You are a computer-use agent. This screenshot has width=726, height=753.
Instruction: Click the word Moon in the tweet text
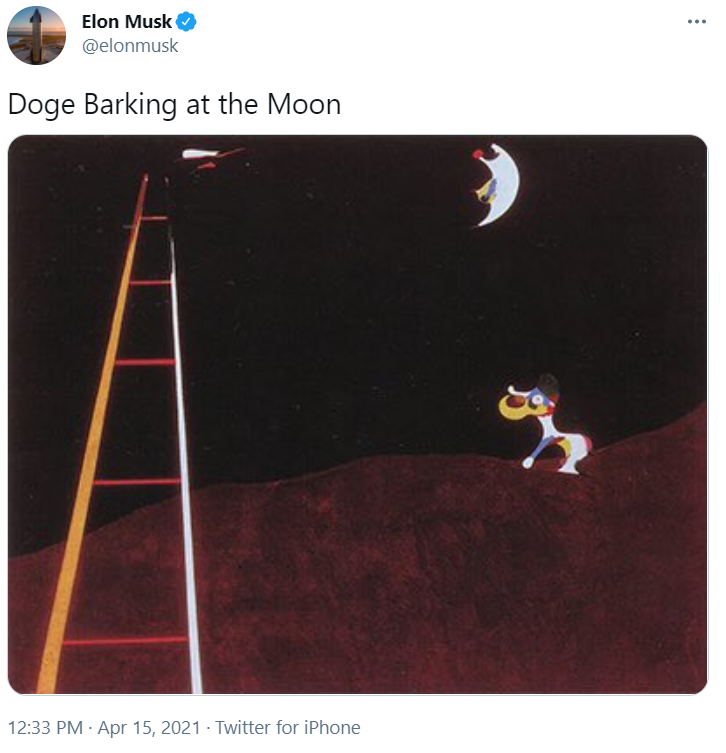(x=304, y=104)
